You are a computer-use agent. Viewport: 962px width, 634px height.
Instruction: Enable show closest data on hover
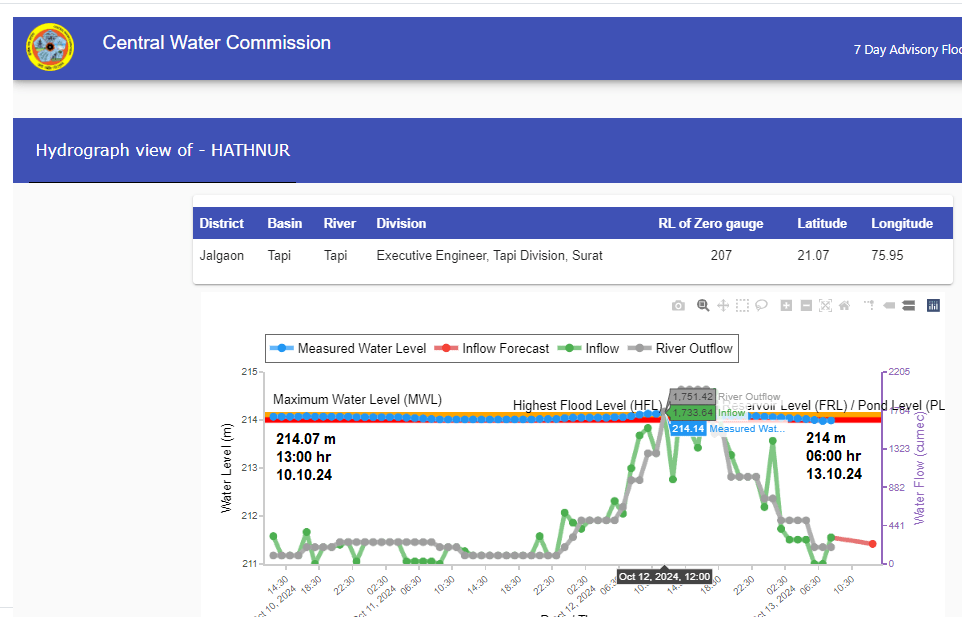point(889,306)
